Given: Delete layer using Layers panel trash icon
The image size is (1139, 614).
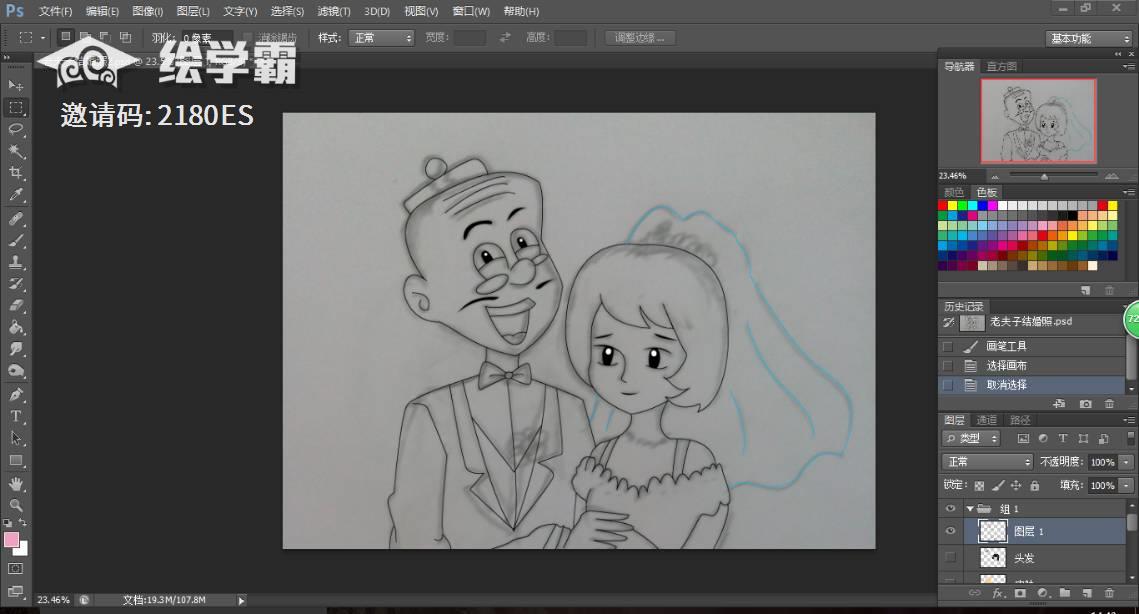Looking at the screenshot, I should (1109, 594).
